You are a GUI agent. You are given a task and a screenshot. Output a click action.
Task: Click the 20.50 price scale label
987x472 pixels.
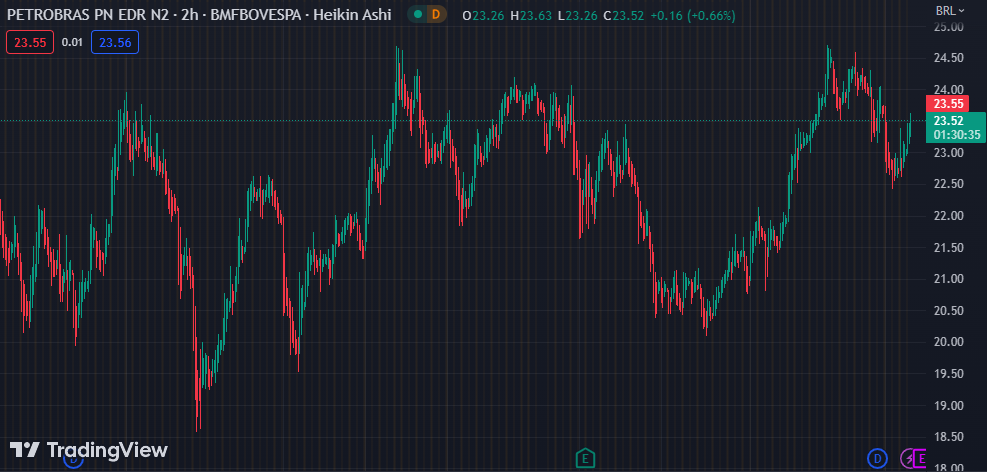pyautogui.click(x=949, y=311)
